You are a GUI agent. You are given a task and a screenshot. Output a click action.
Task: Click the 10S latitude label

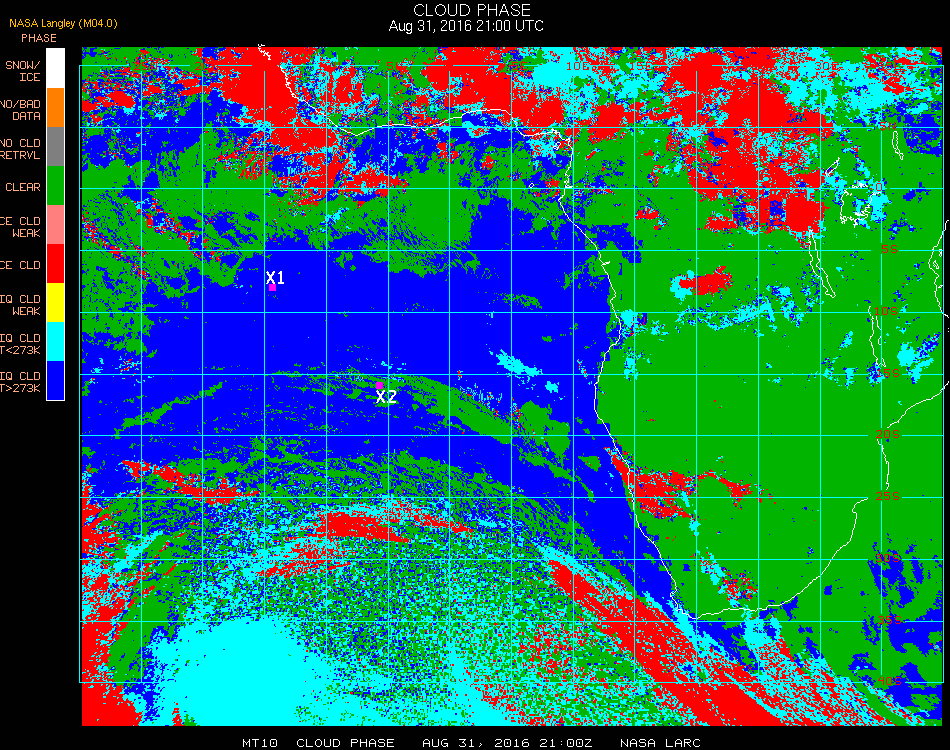pyautogui.click(x=886, y=311)
